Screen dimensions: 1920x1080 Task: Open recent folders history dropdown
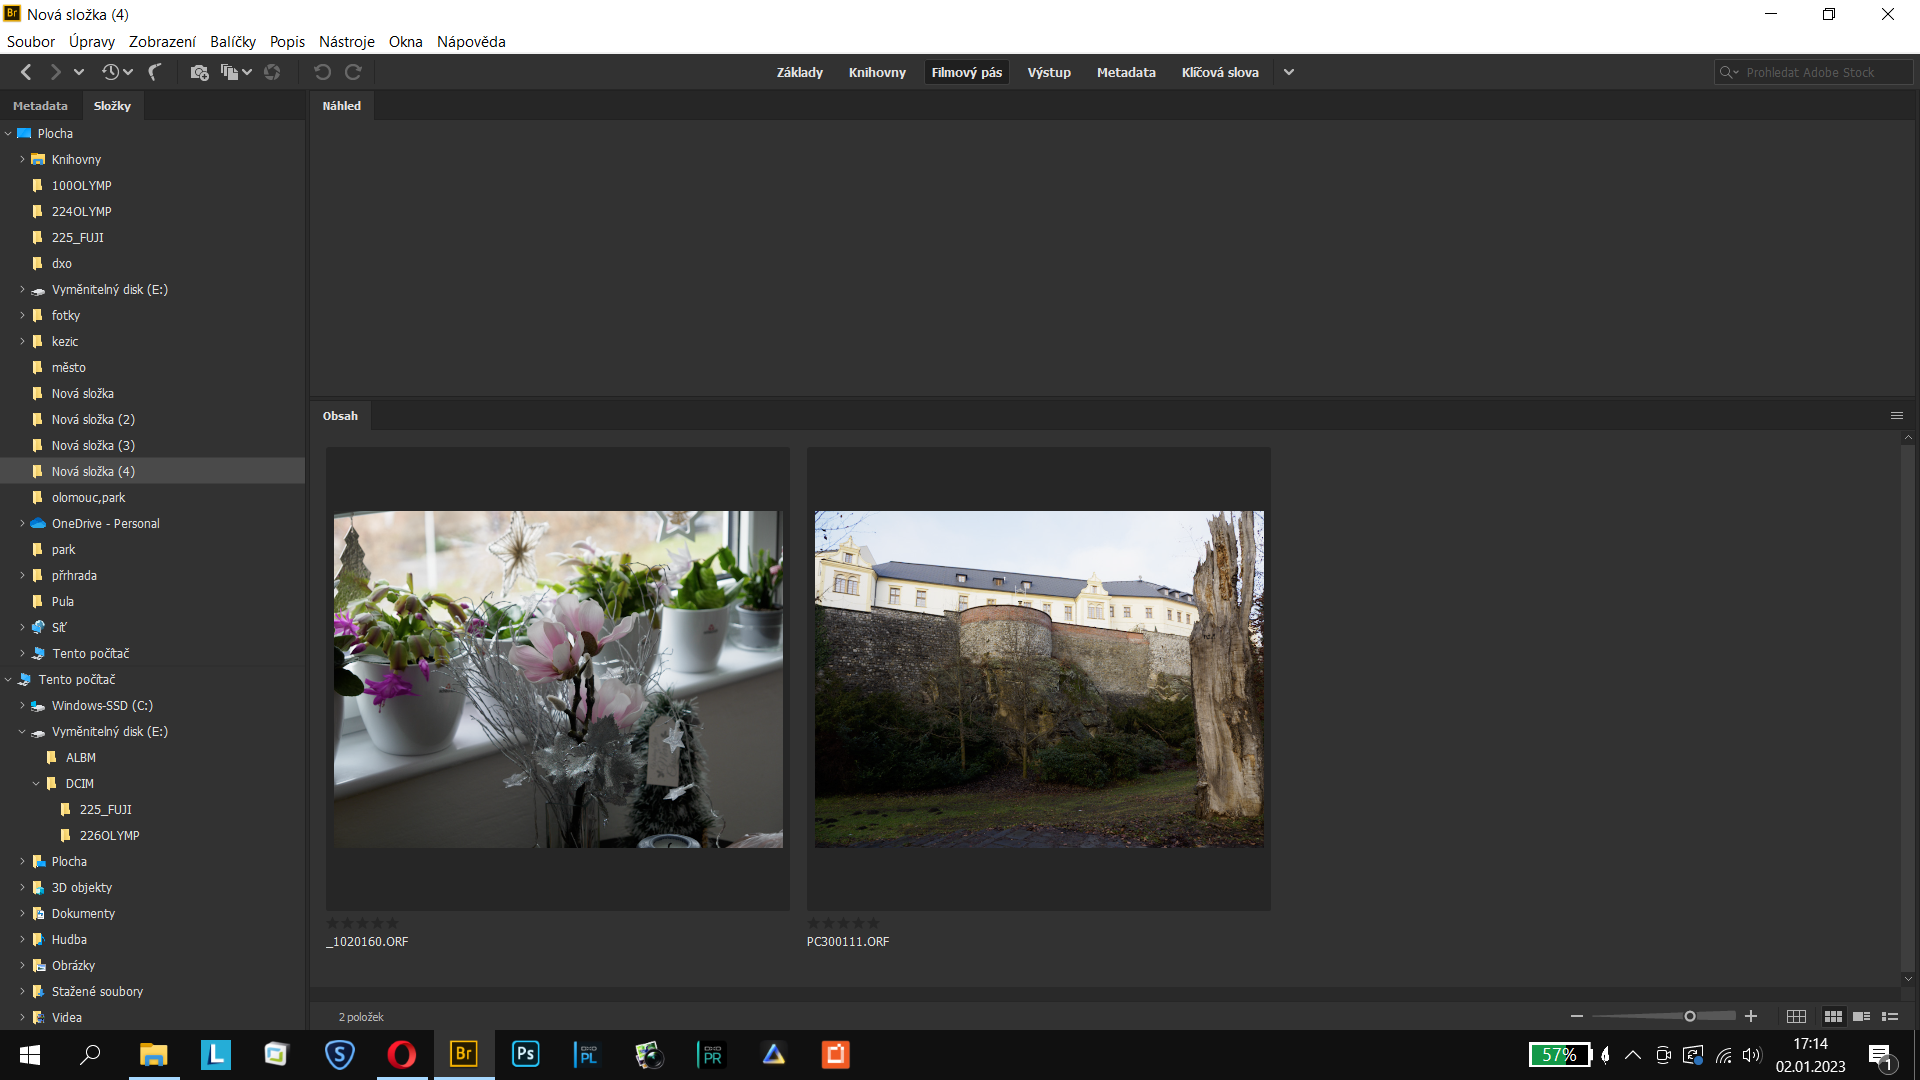point(117,72)
